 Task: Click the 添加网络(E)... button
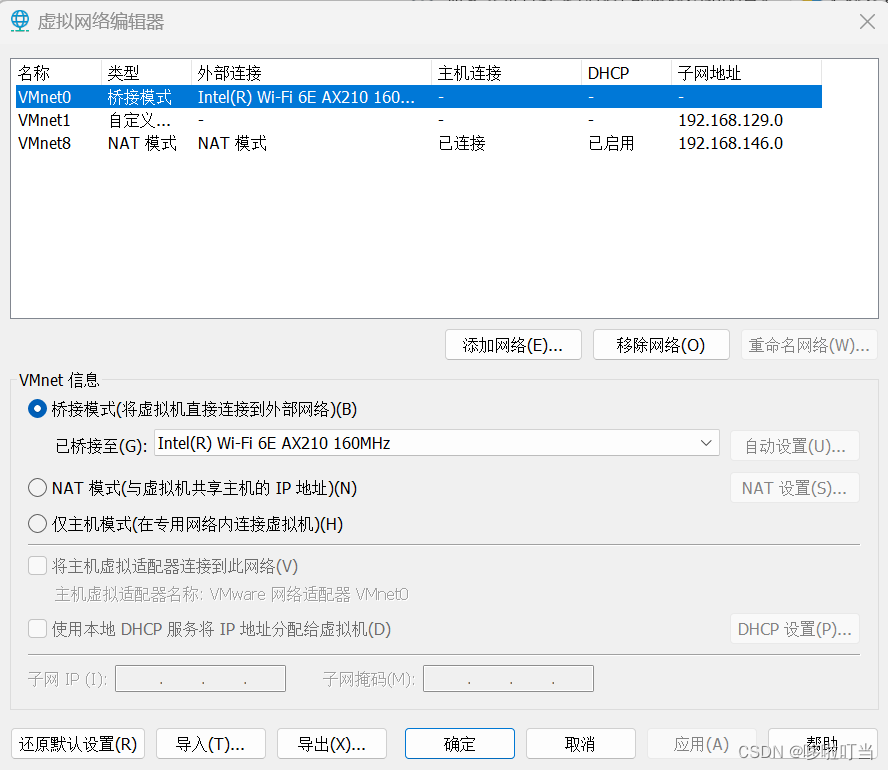(x=513, y=345)
